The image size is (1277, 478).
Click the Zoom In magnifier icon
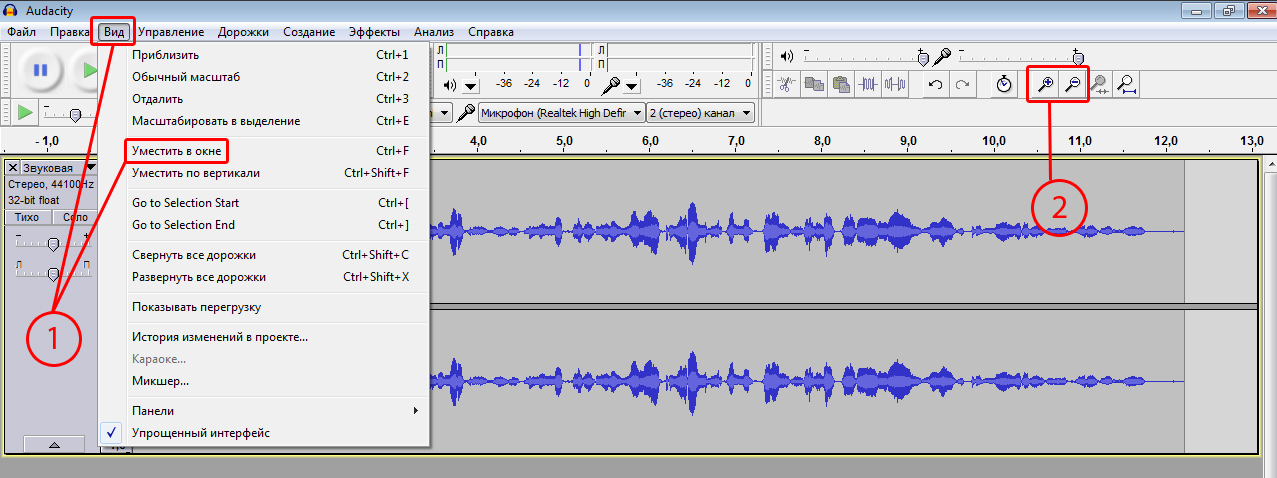pos(1045,85)
